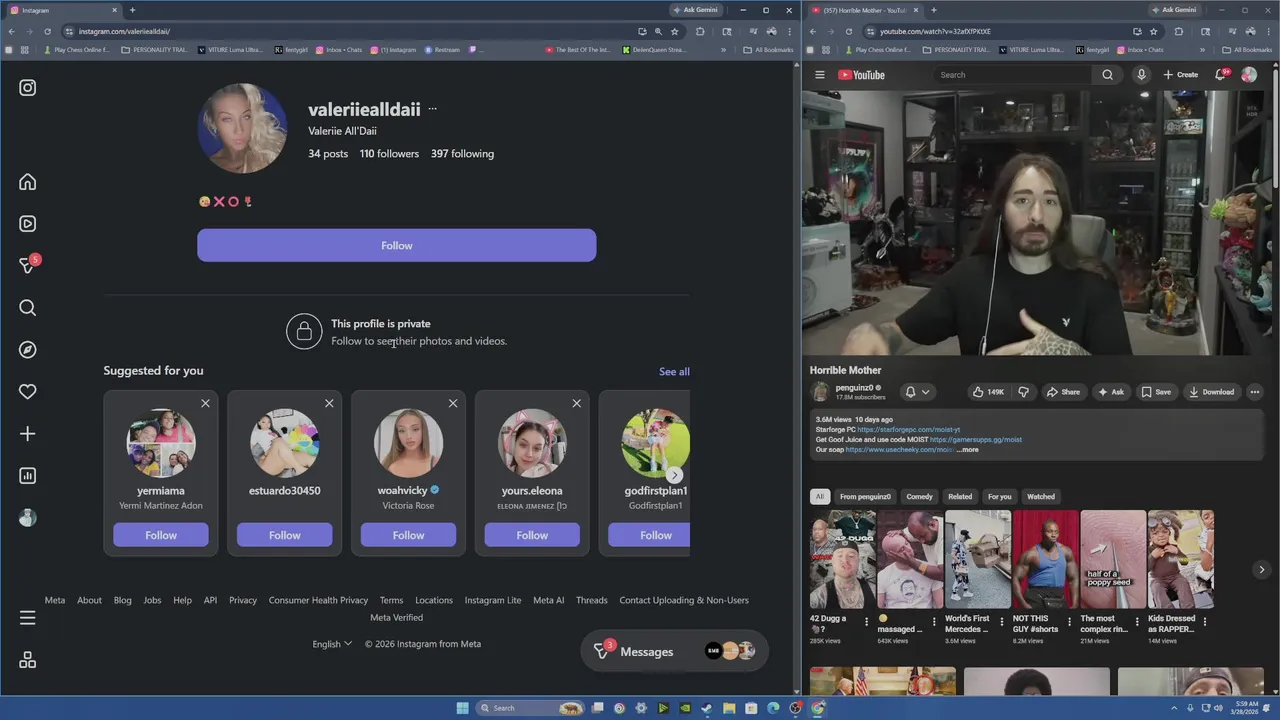Click the YouTube Create button

click(x=1181, y=75)
